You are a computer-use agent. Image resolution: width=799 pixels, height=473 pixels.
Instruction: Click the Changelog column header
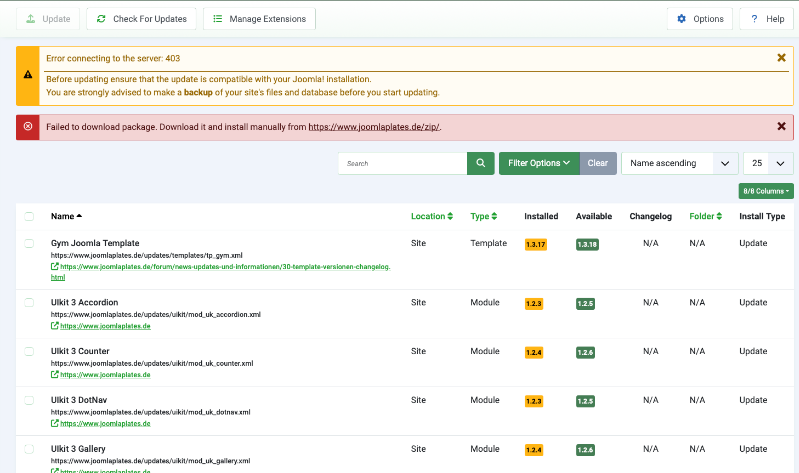click(x=650, y=216)
